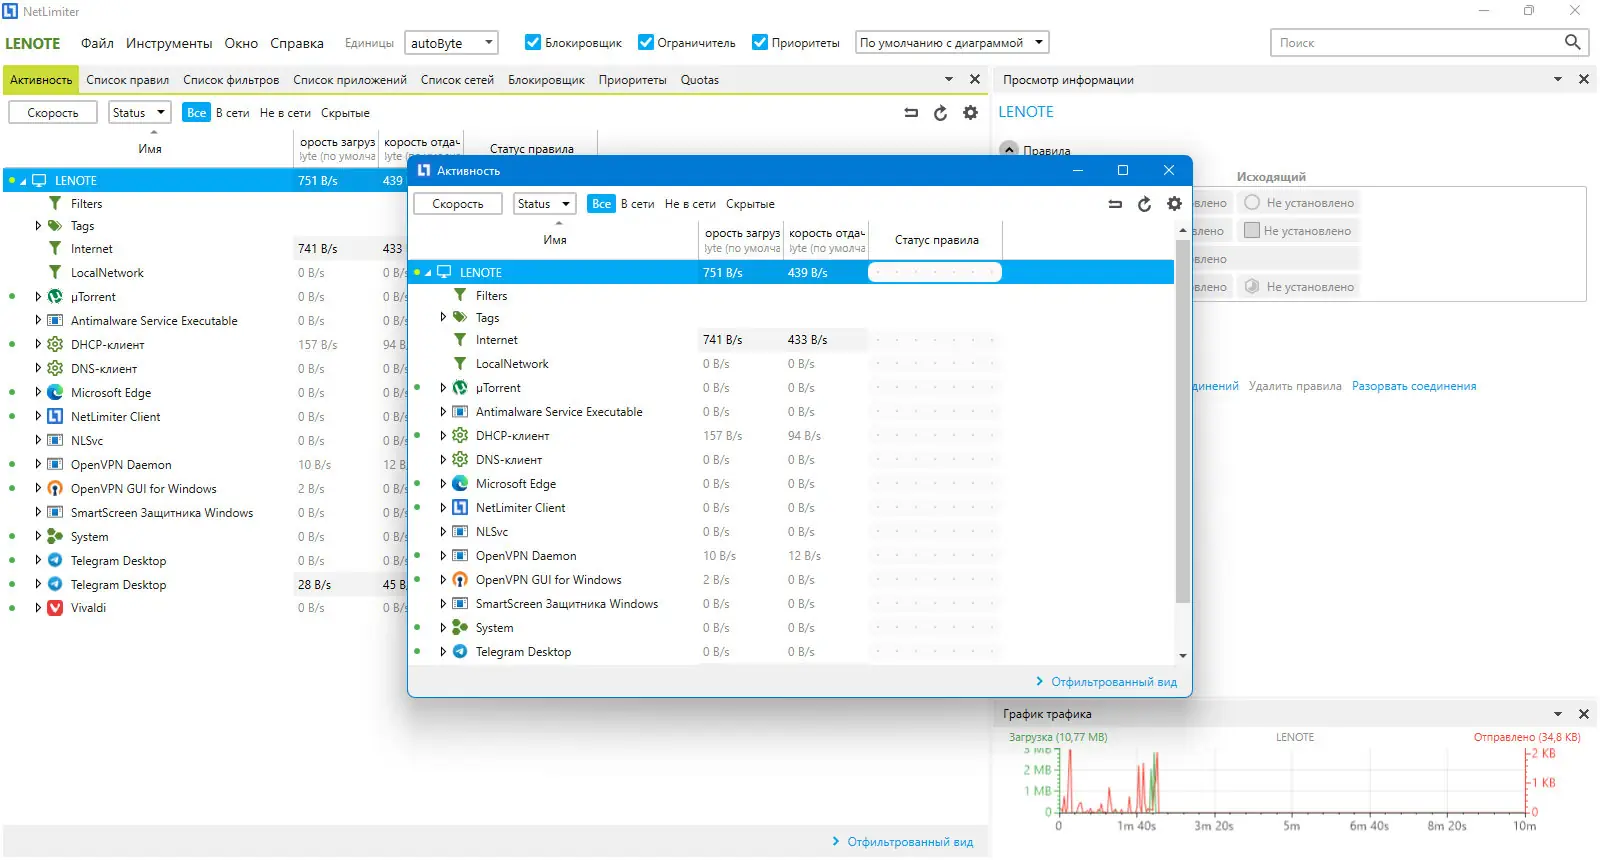The height and width of the screenshot is (860, 1600).
Task: Open the Status dropdown in the floating window
Action: pos(544,204)
